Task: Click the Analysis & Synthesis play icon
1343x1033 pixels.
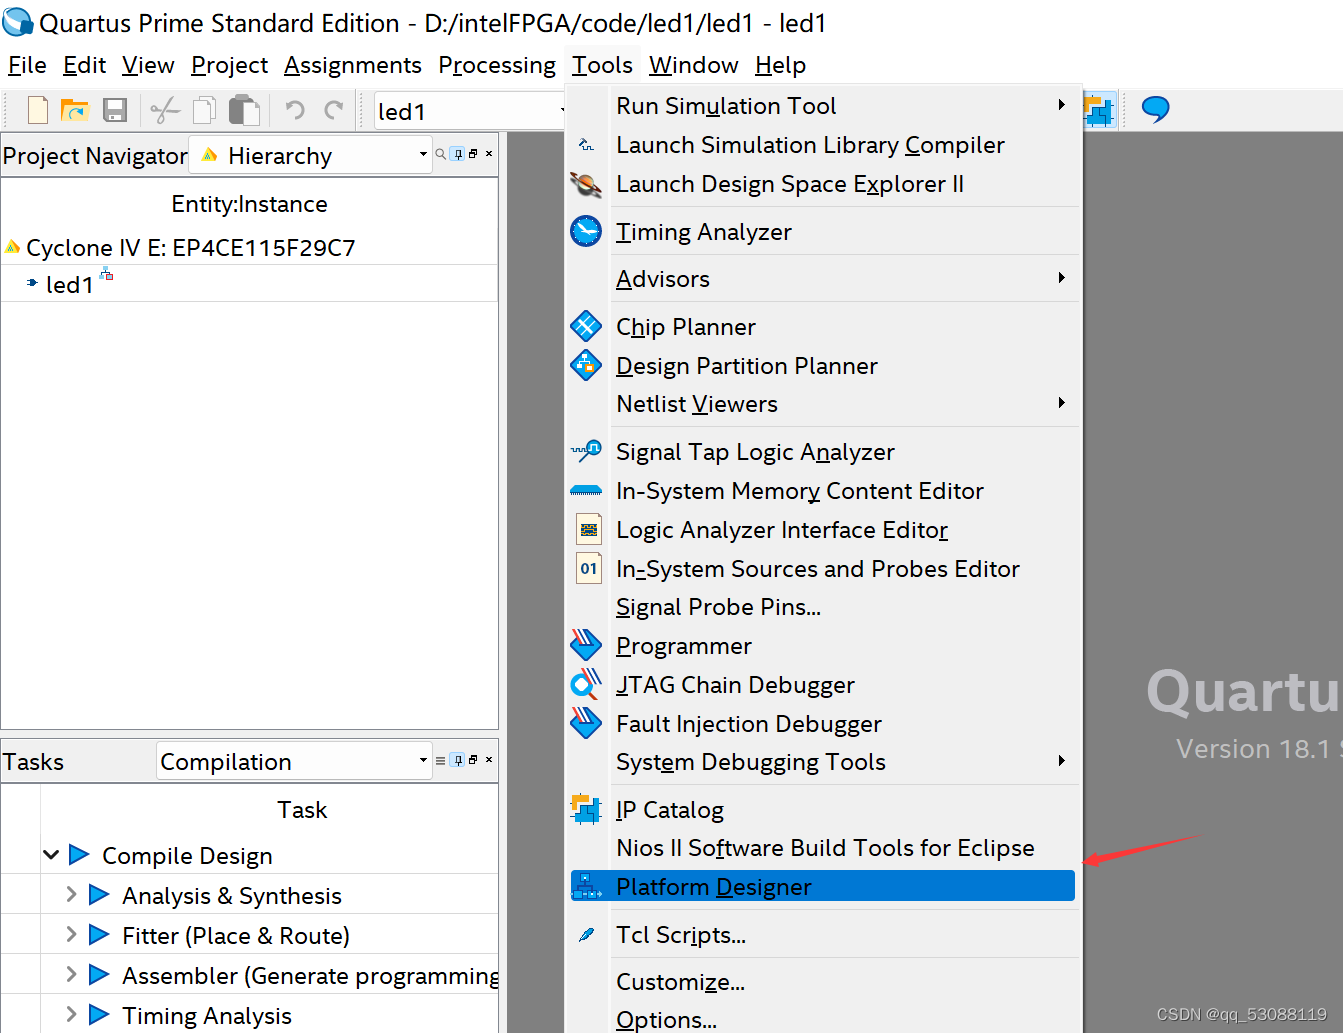Action: pyautogui.click(x=99, y=895)
